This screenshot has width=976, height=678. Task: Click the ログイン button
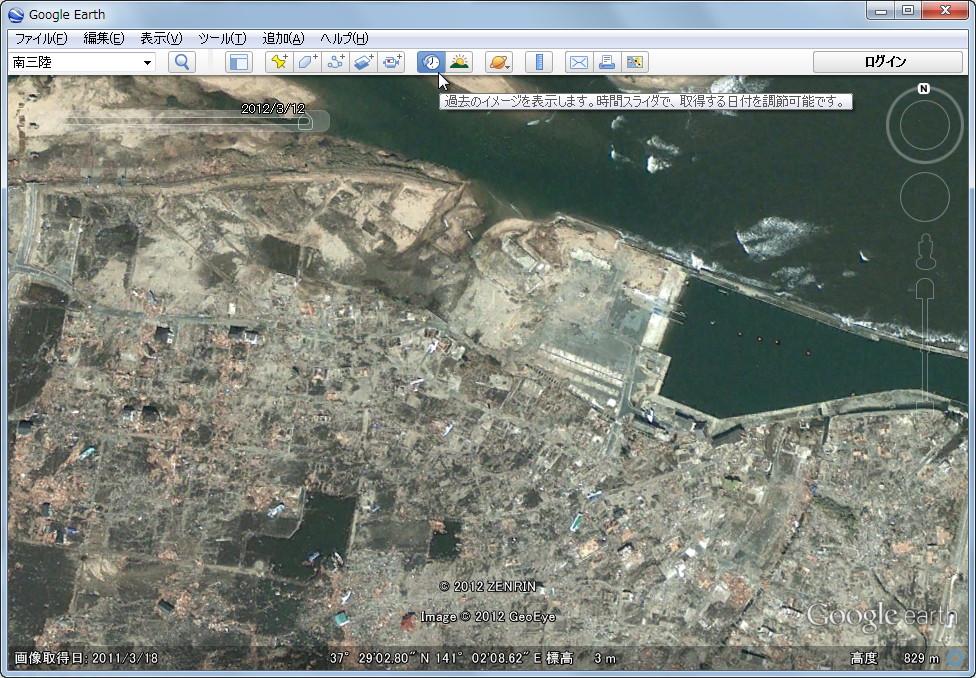coord(888,62)
